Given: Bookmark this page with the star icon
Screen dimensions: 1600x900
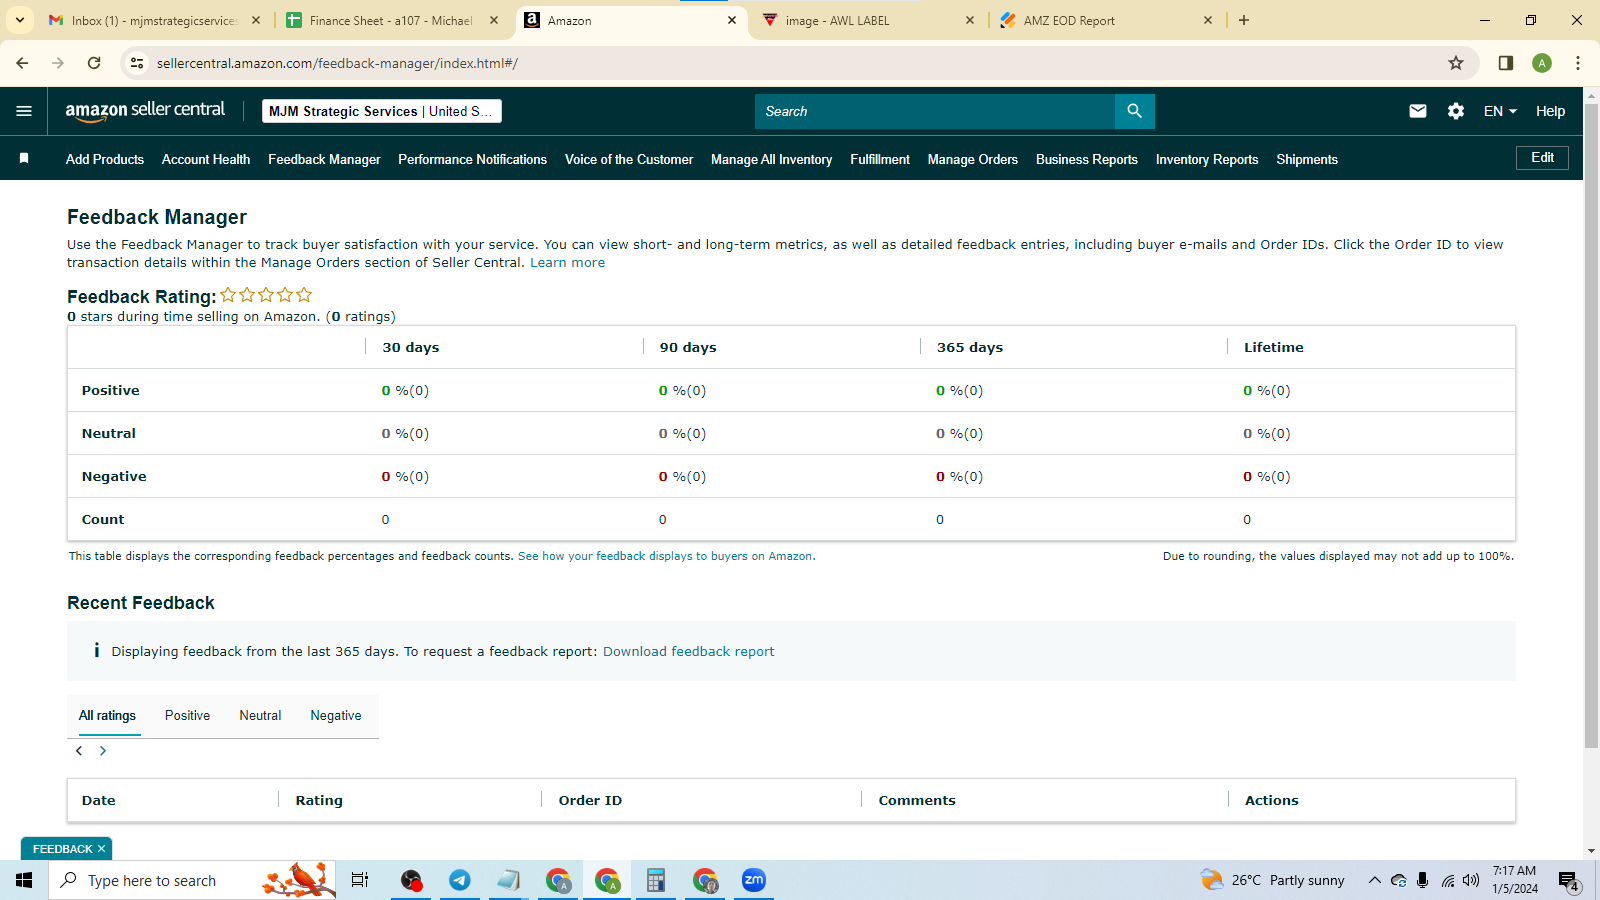Looking at the screenshot, I should point(1456,63).
